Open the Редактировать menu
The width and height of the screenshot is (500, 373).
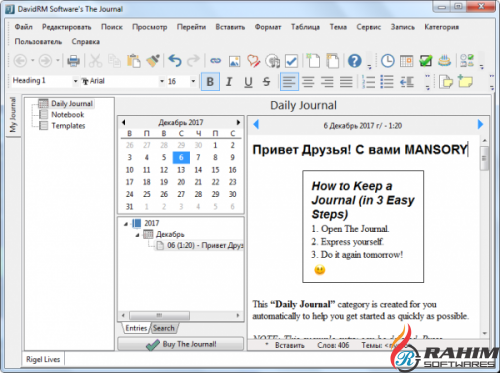(x=66, y=27)
